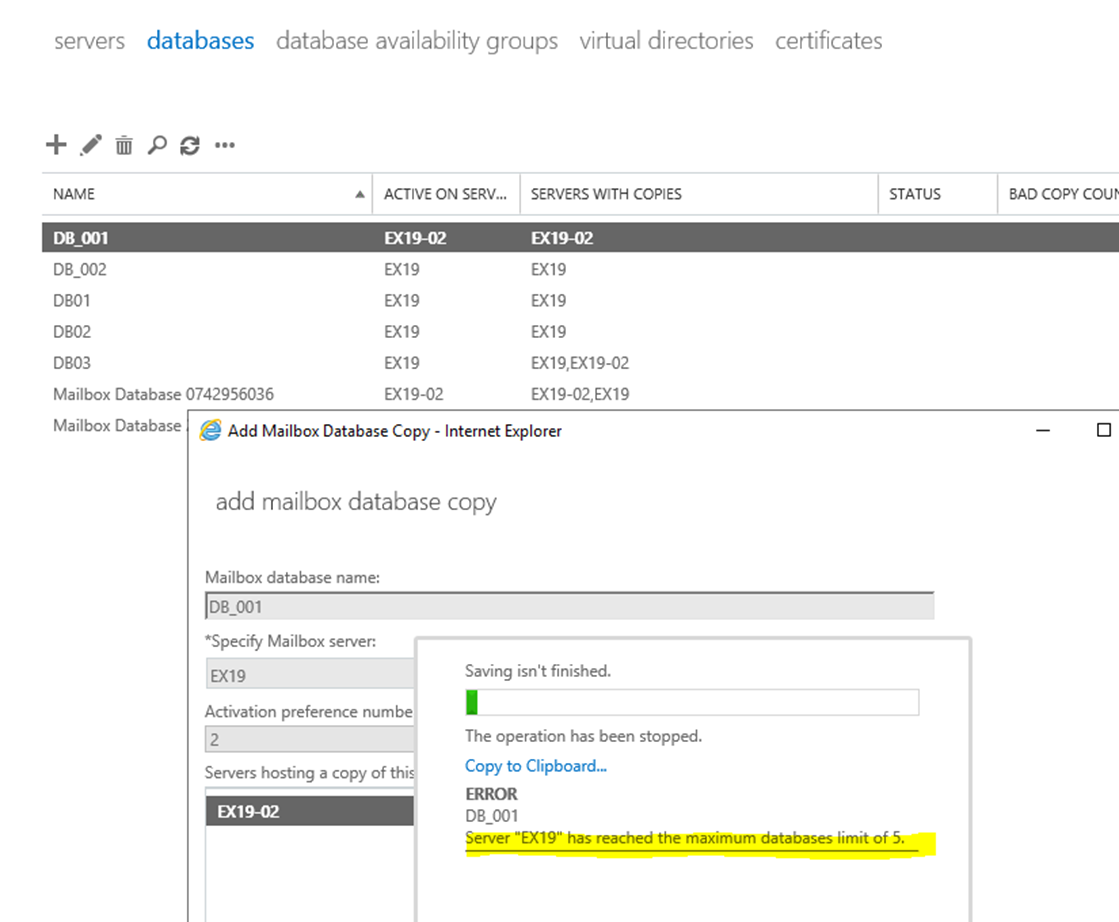1119x922 pixels.
Task: Select the DB03 database row
Action: pyautogui.click(x=580, y=363)
